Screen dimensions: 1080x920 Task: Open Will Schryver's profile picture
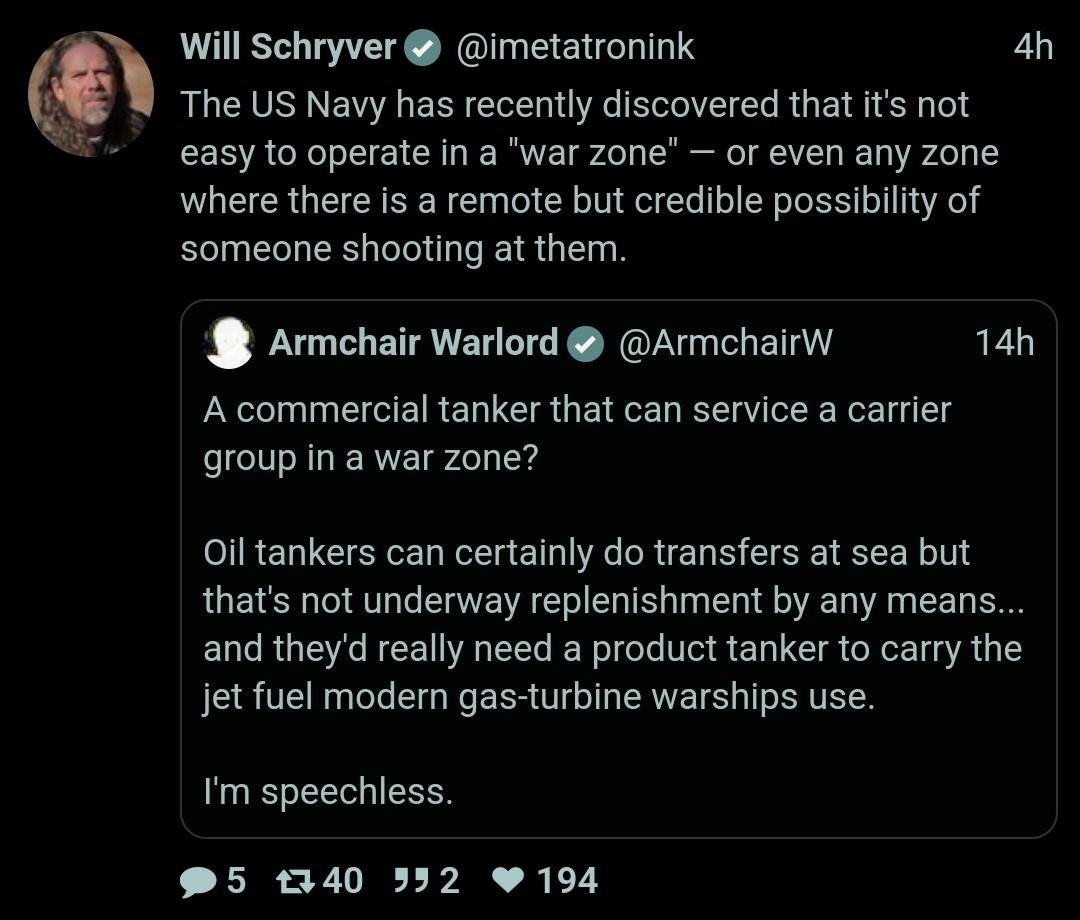coord(91,94)
